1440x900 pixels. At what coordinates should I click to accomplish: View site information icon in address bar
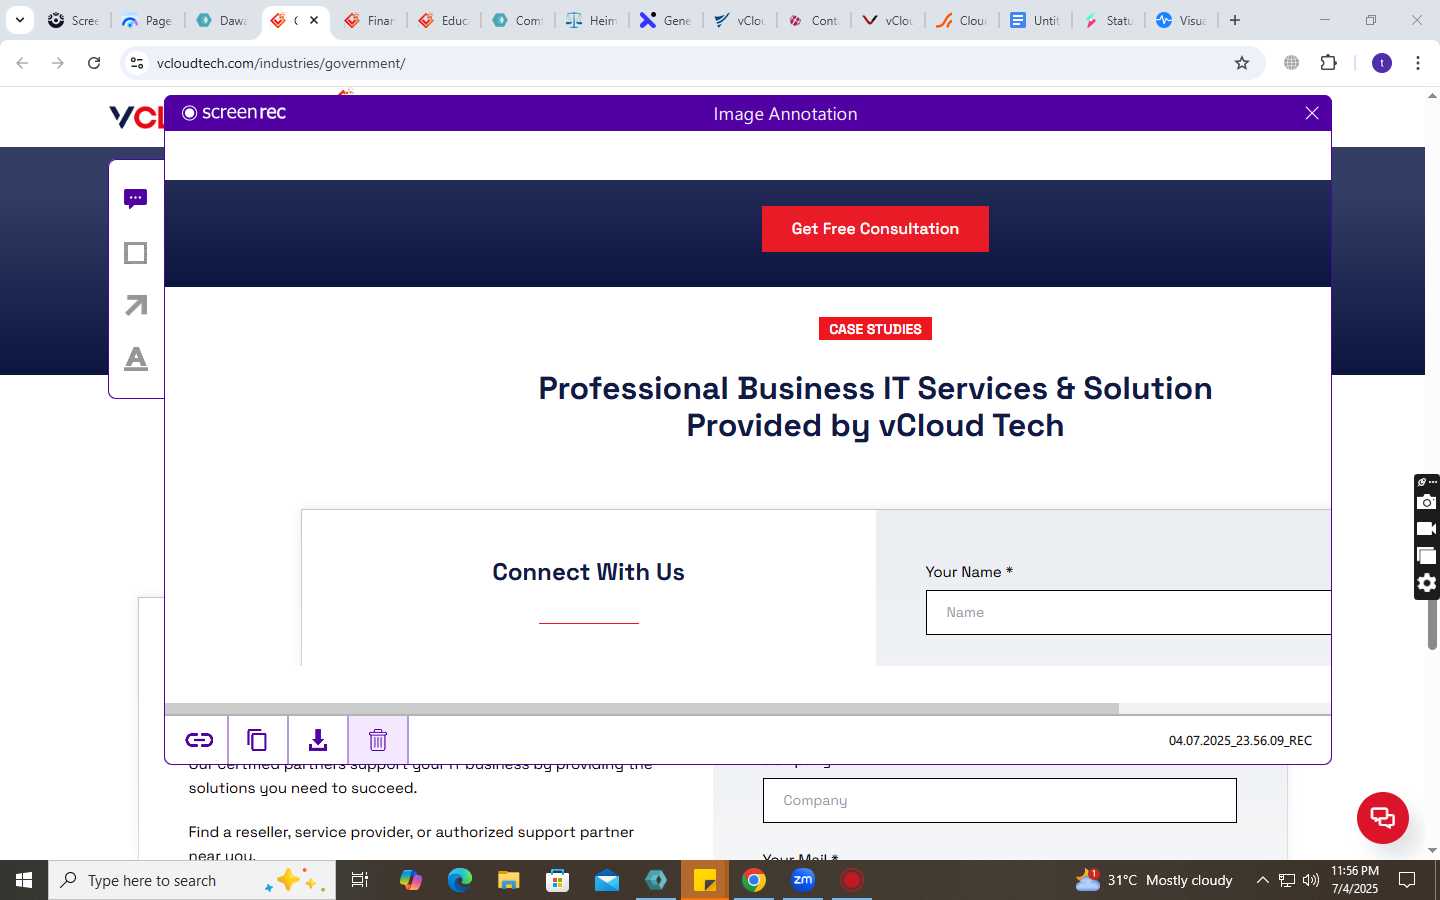coord(137,63)
